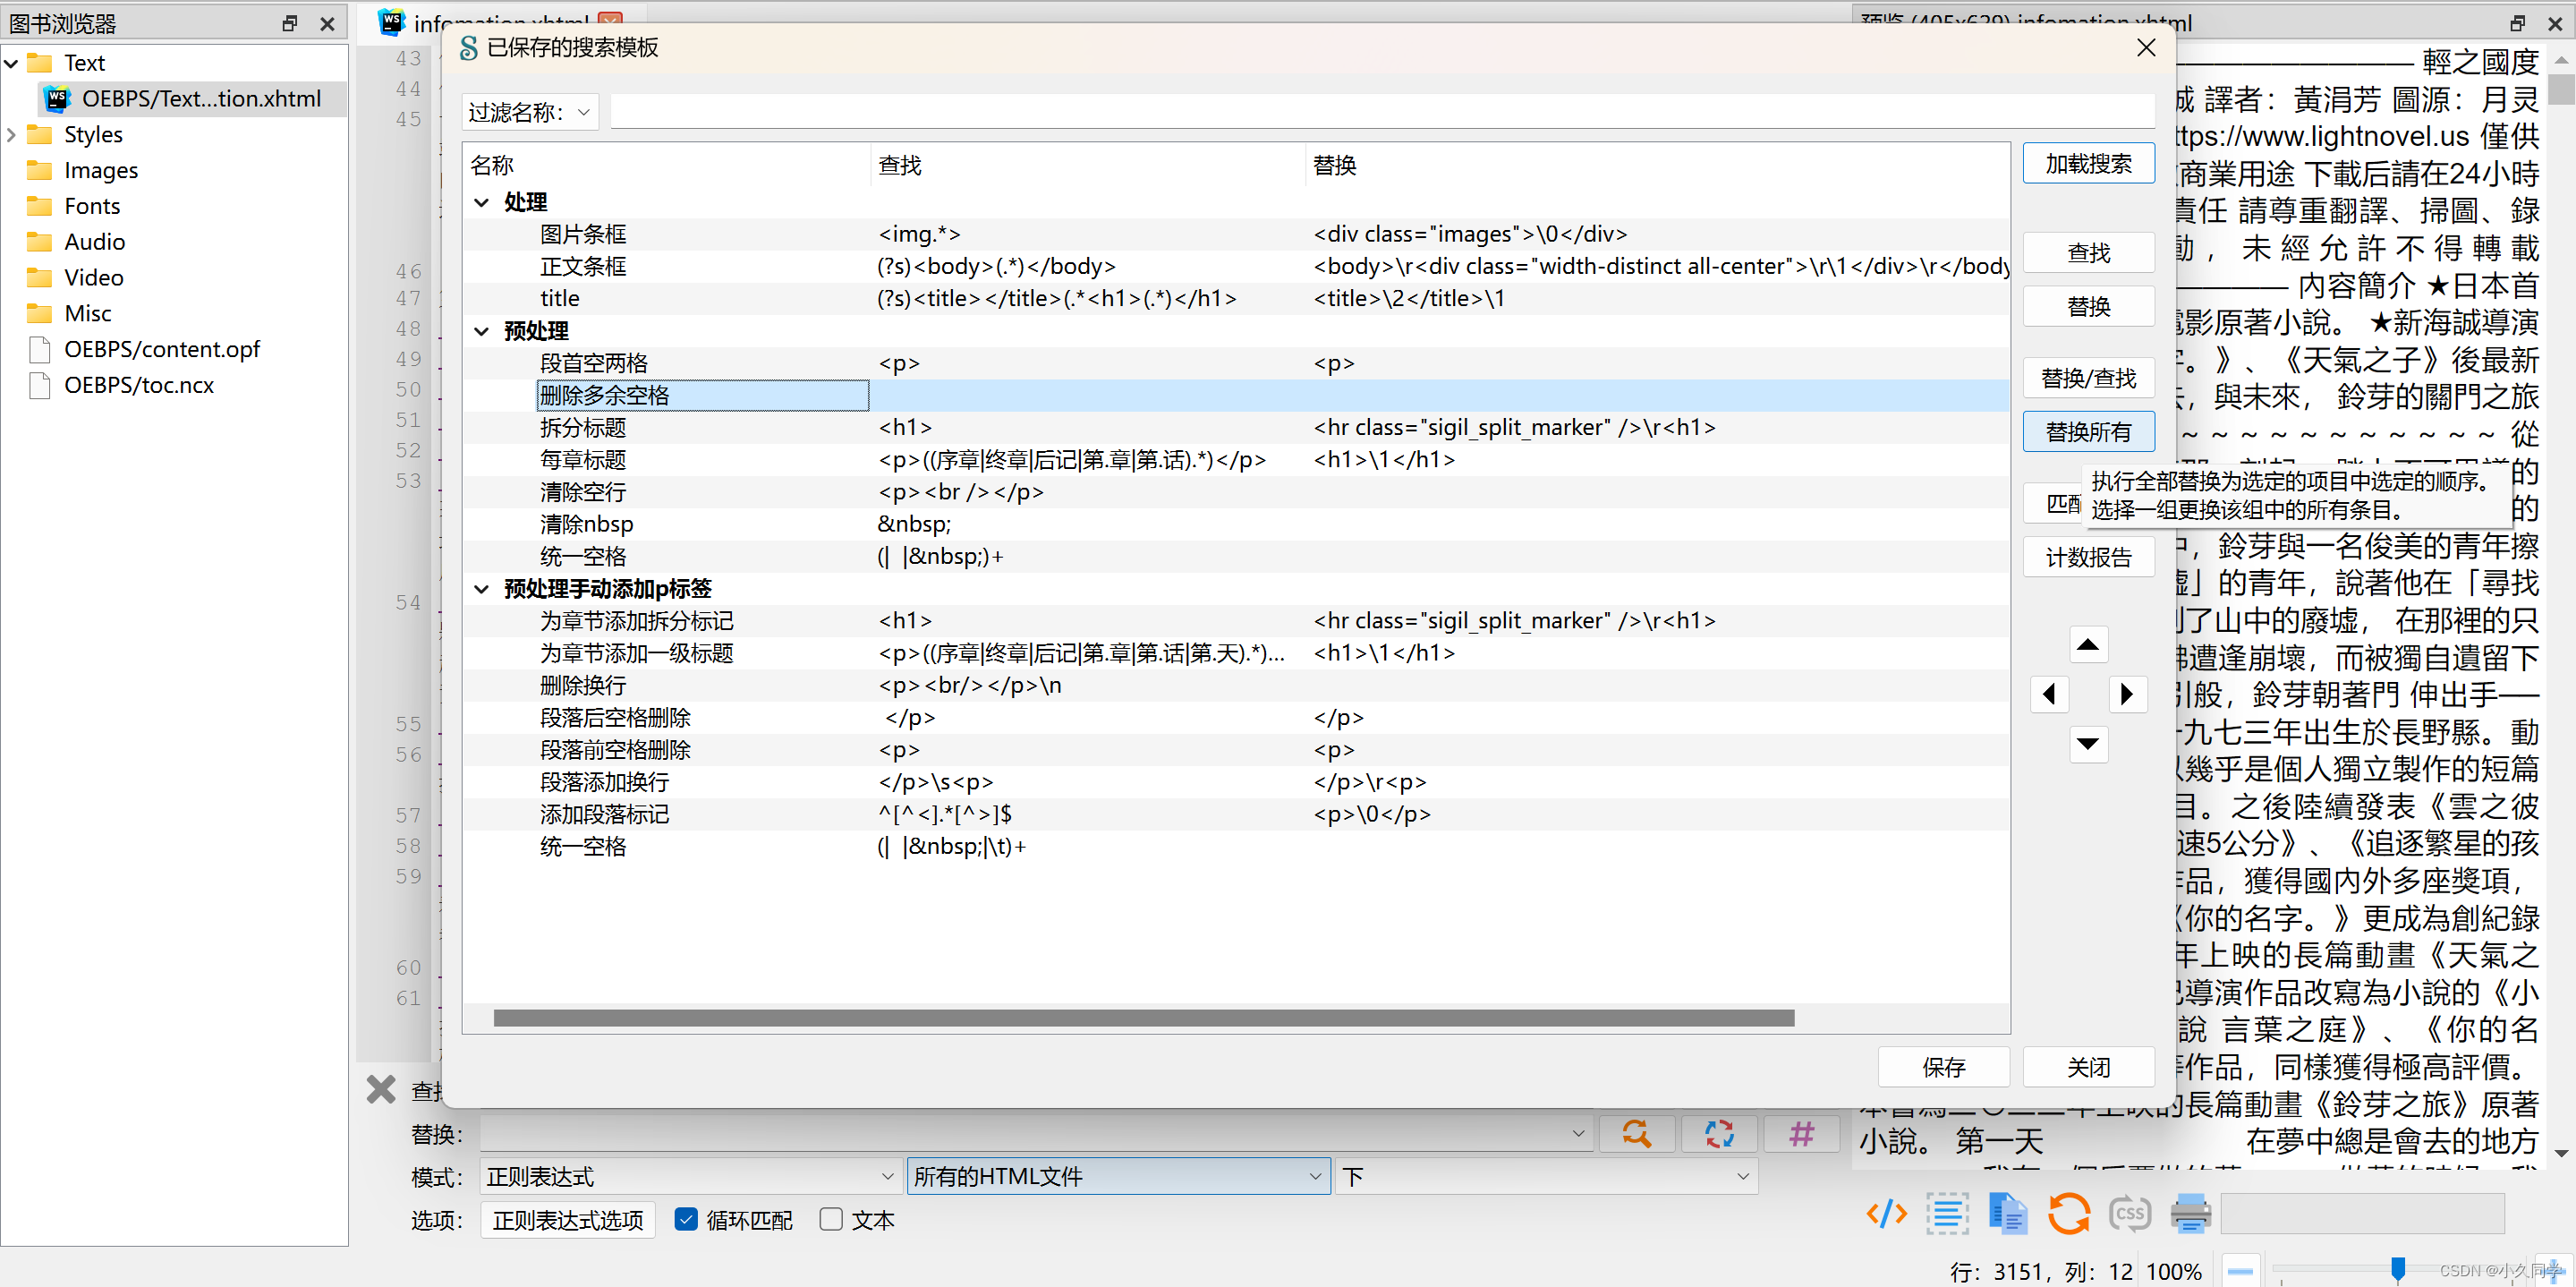This screenshot has width=2576, height=1287.
Task: Expand the Styles folder
Action: (x=12, y=134)
